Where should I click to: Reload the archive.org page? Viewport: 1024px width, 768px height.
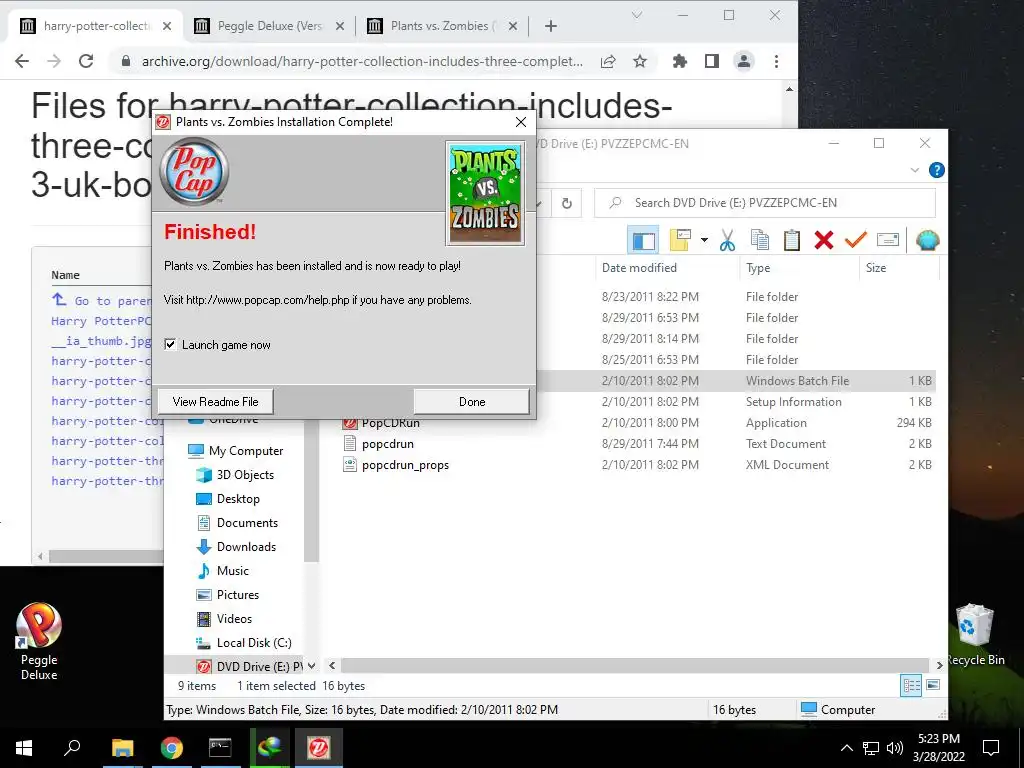tap(86, 61)
